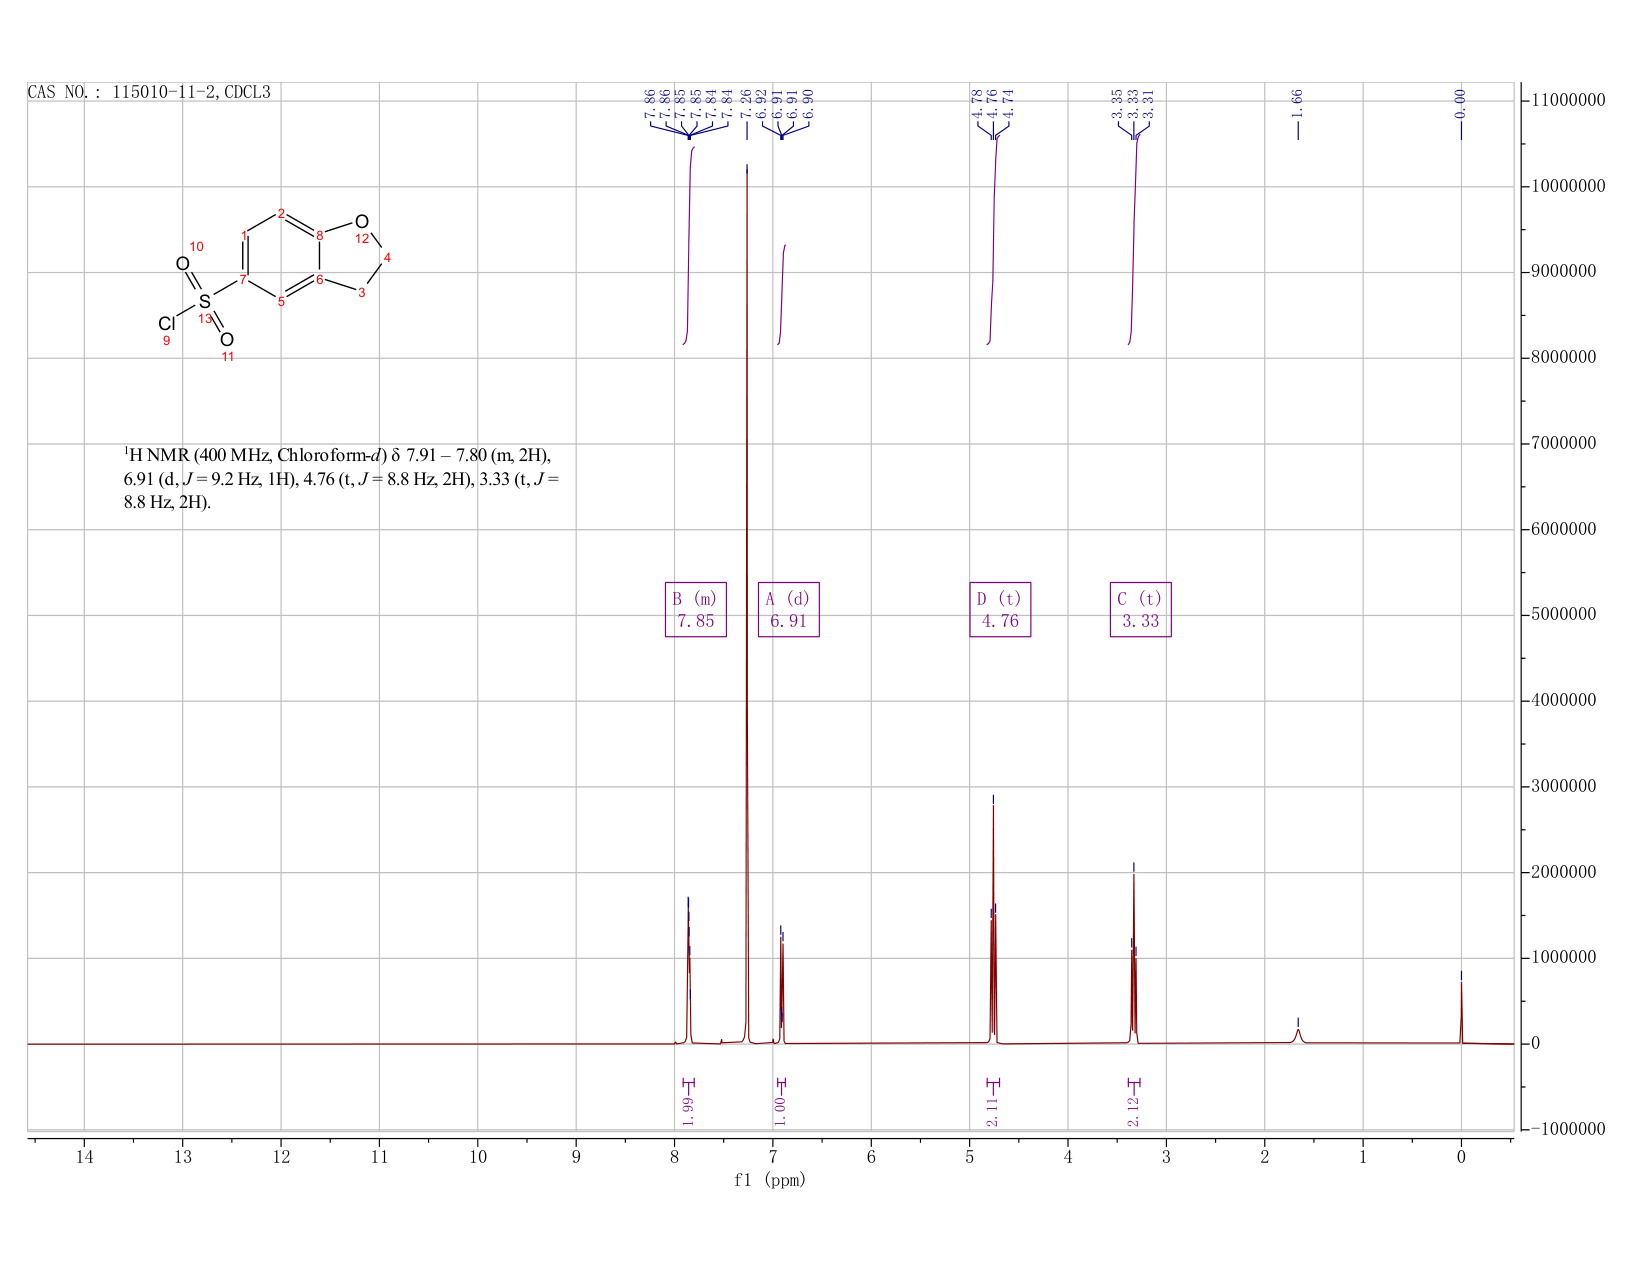Select the C (t) 3.33 multiplet box
Image resolution: width=1650 pixels, height=1275 pixels.
(1141, 610)
